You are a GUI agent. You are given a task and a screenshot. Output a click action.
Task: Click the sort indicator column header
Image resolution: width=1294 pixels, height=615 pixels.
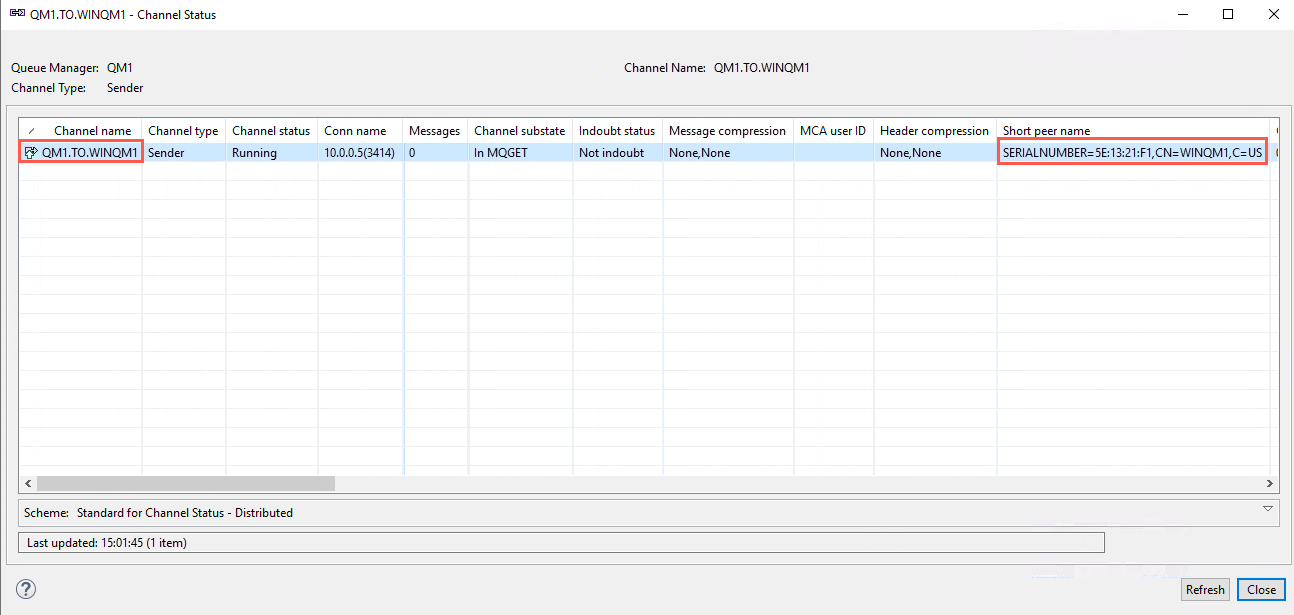[x=31, y=131]
